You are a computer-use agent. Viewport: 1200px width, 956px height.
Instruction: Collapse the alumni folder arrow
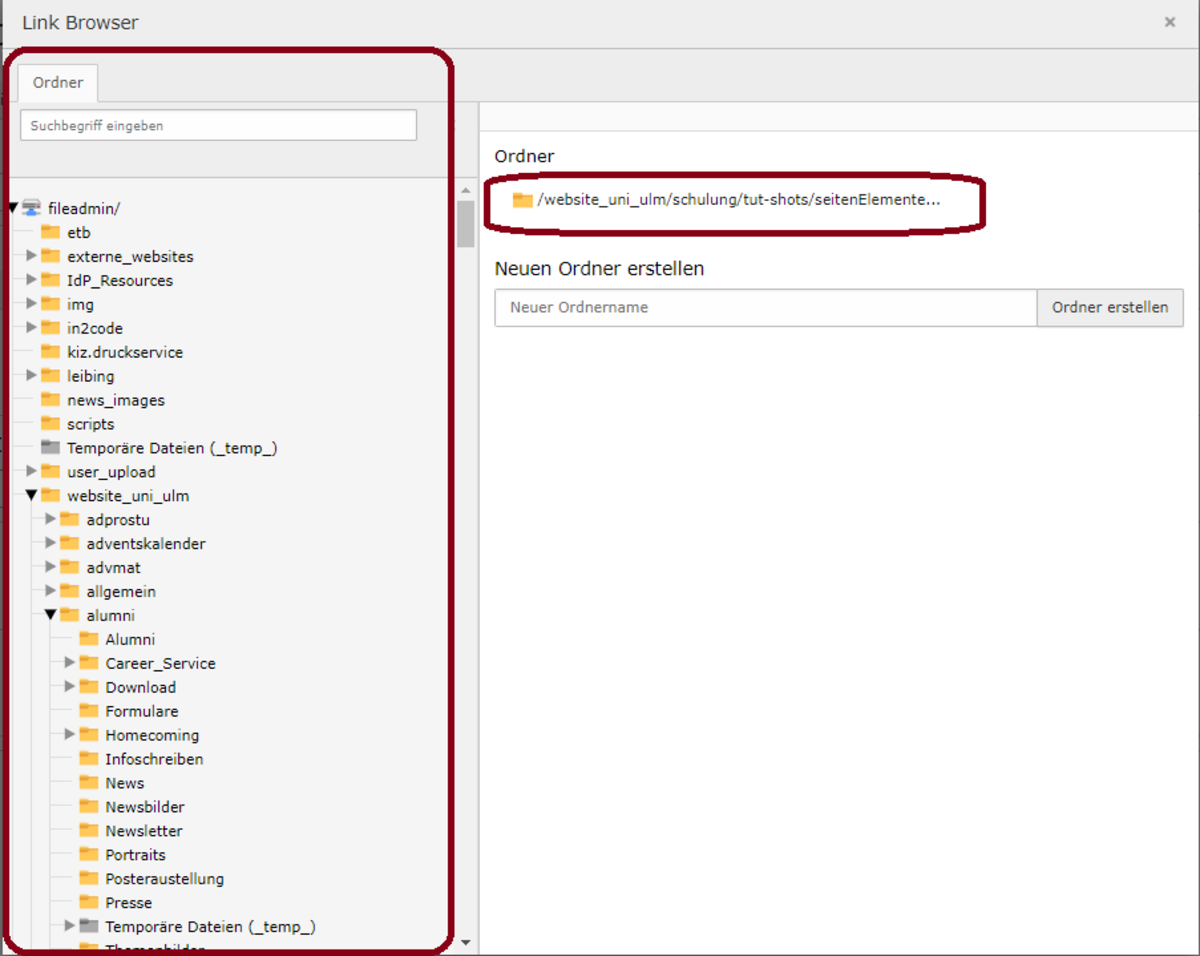50,615
